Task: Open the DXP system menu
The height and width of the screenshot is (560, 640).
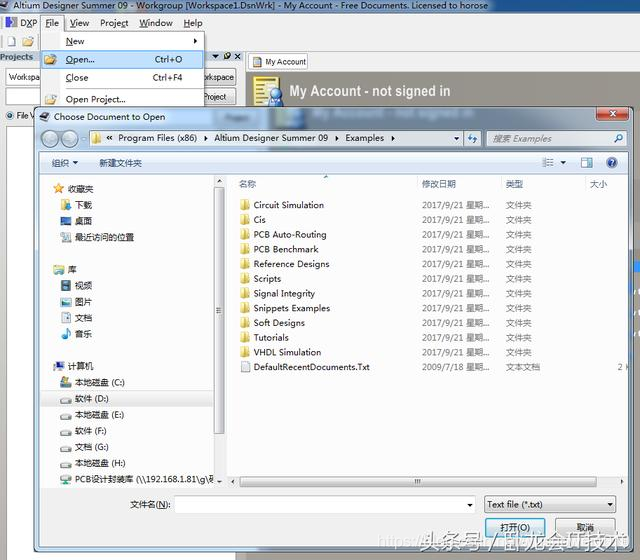Action: tap(21, 23)
